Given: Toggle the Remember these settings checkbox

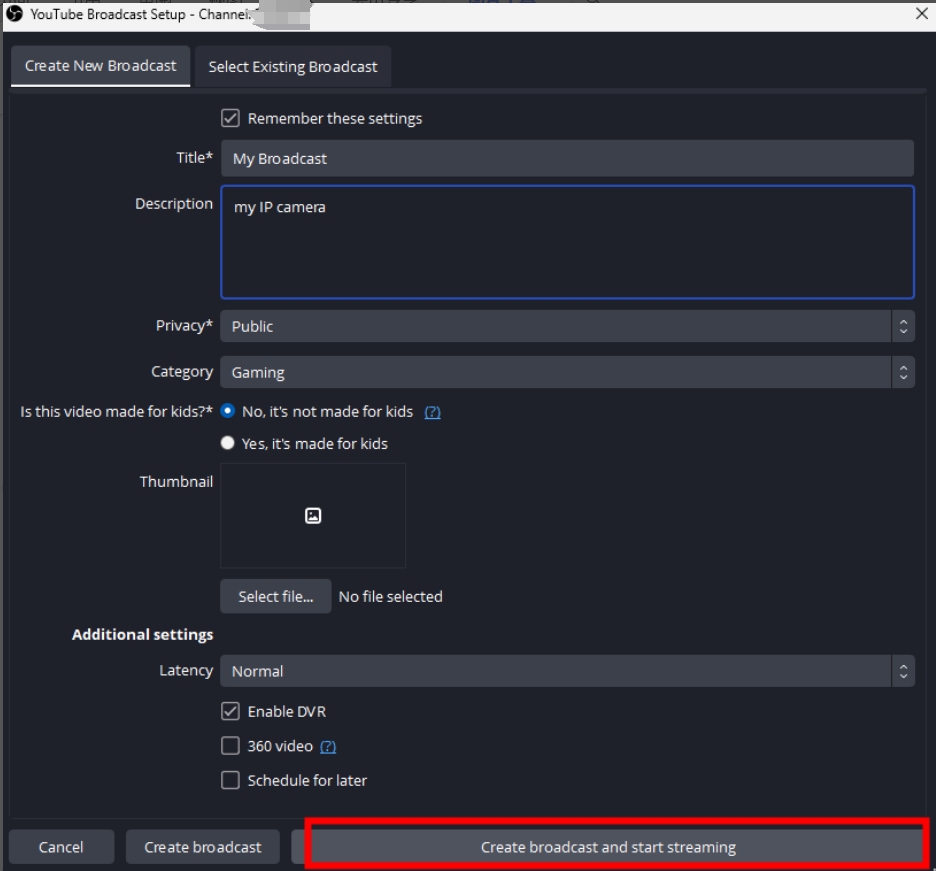Looking at the screenshot, I should click(x=231, y=118).
